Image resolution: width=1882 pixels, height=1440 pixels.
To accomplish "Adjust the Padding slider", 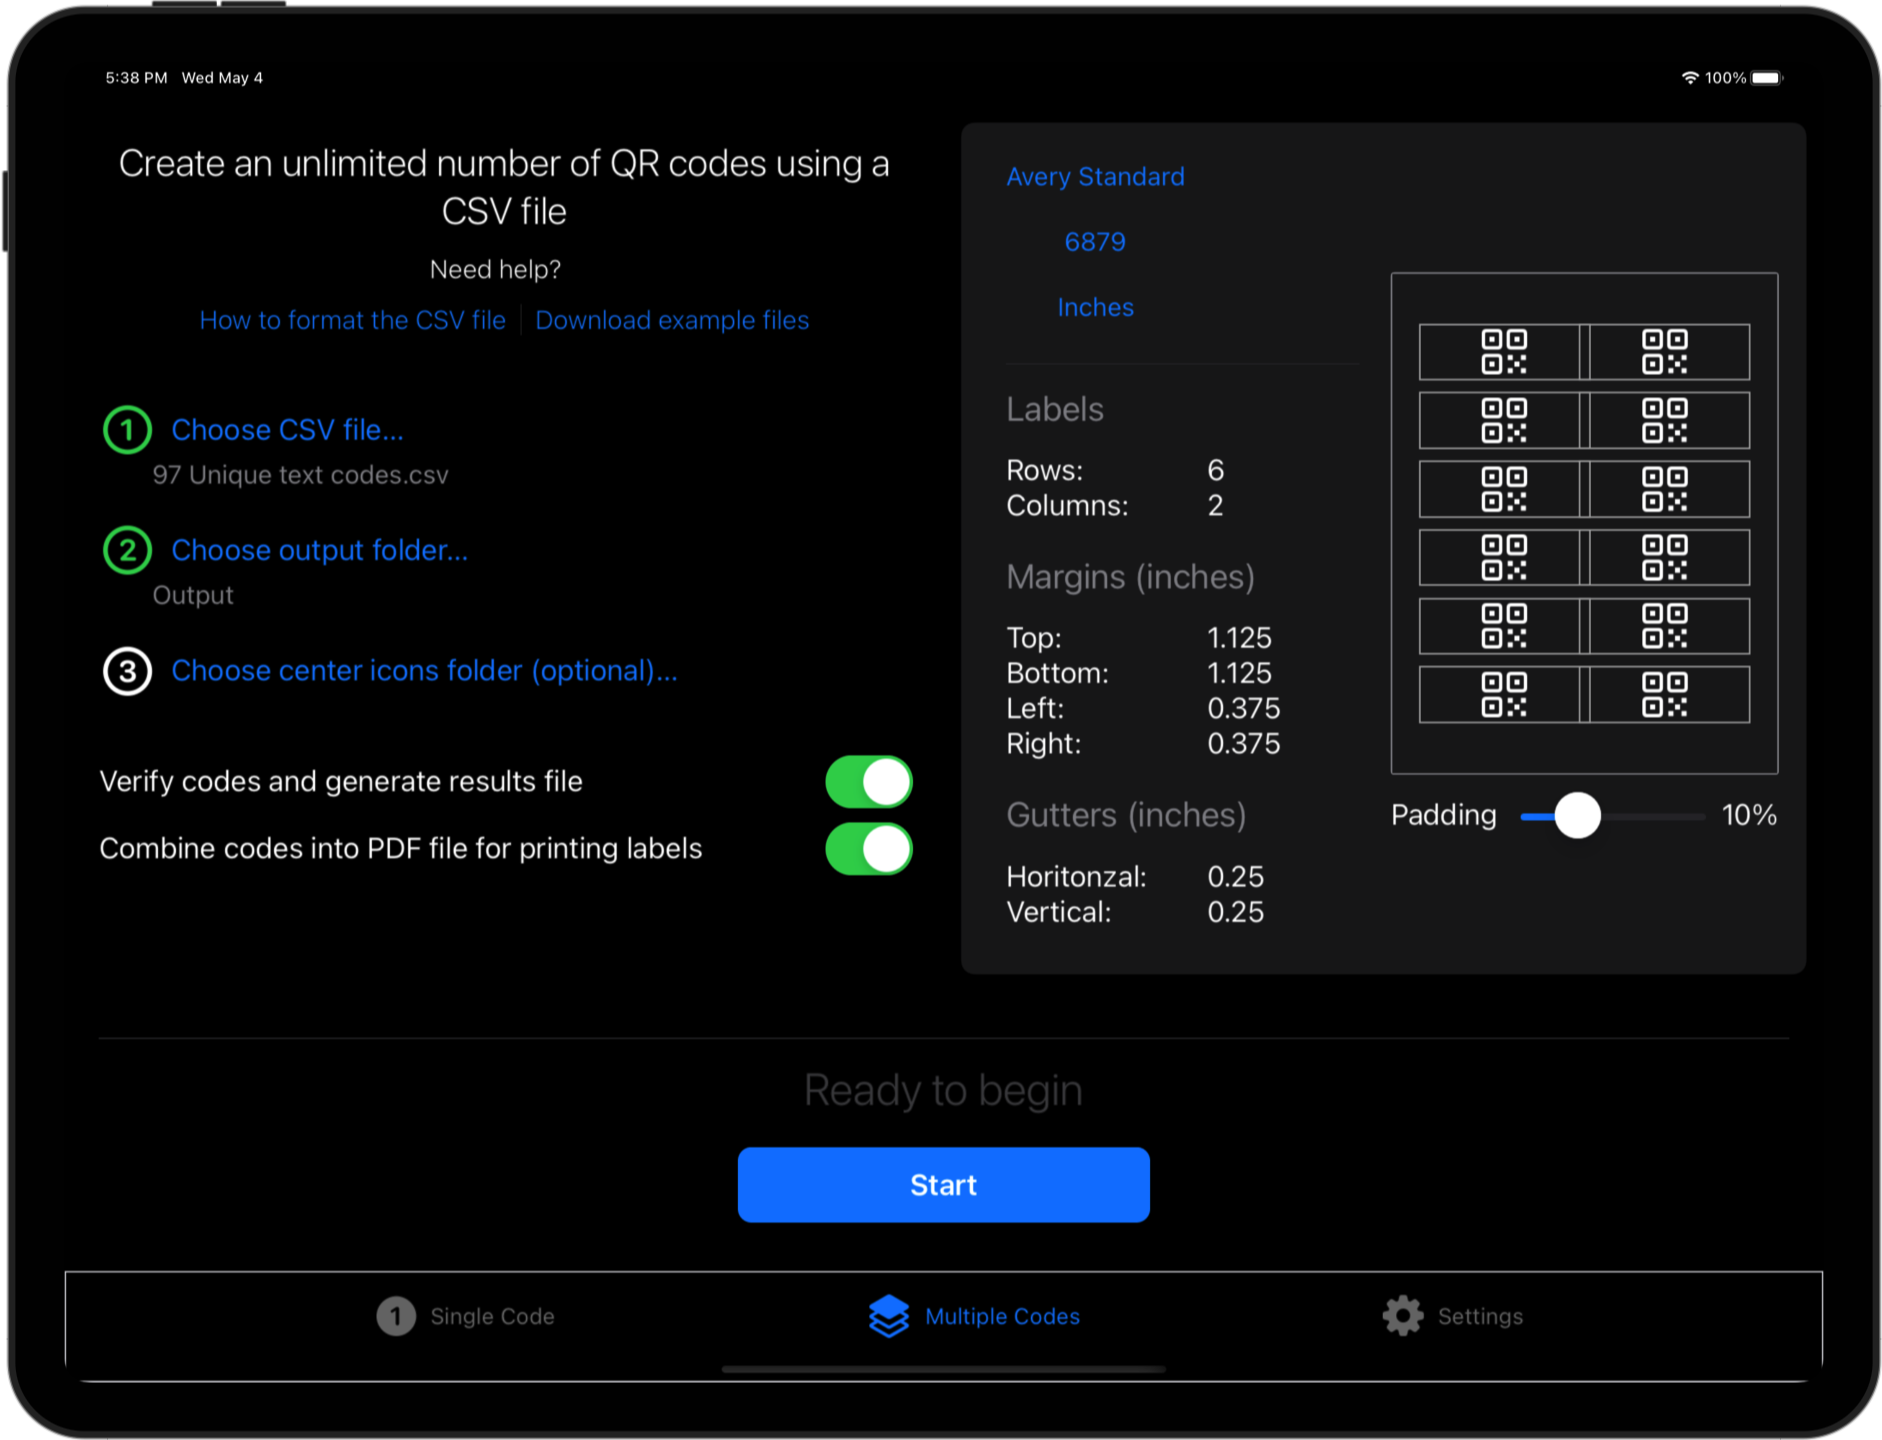I will 1577,816.
